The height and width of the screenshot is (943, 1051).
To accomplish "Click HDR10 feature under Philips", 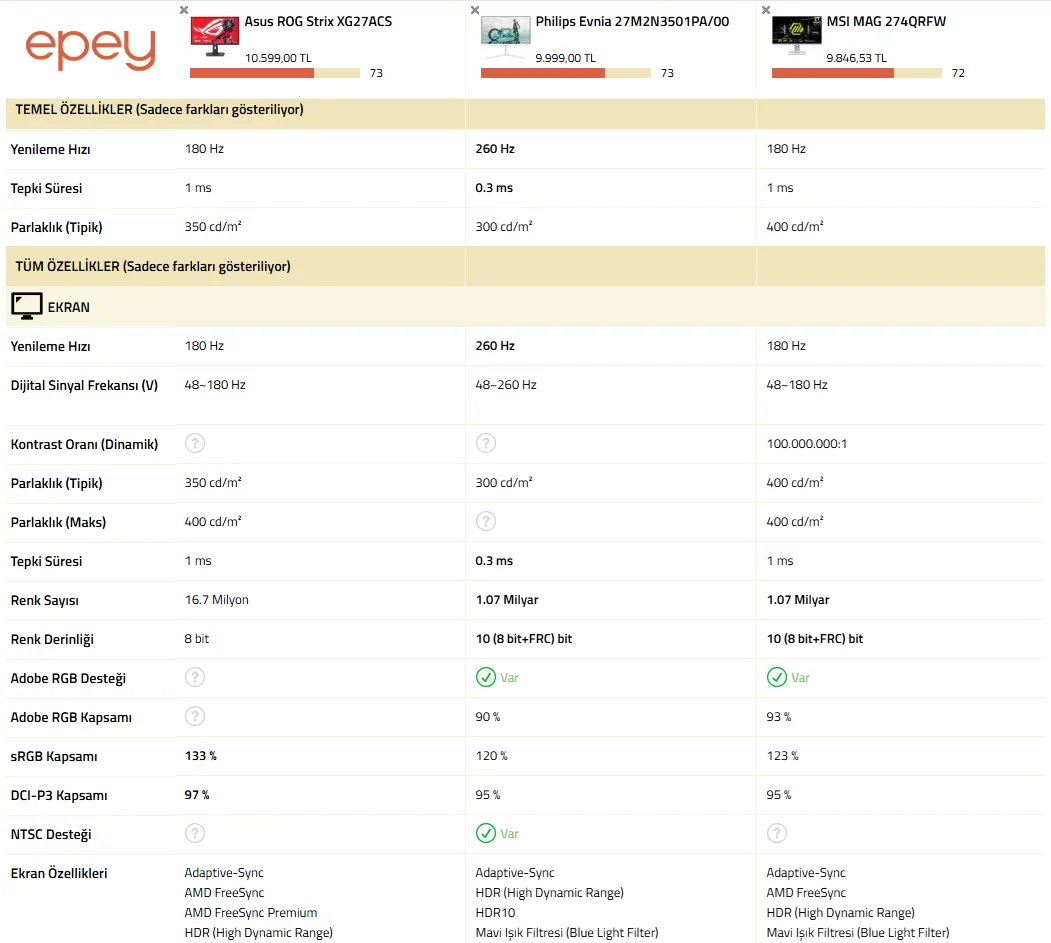I will tap(495, 913).
